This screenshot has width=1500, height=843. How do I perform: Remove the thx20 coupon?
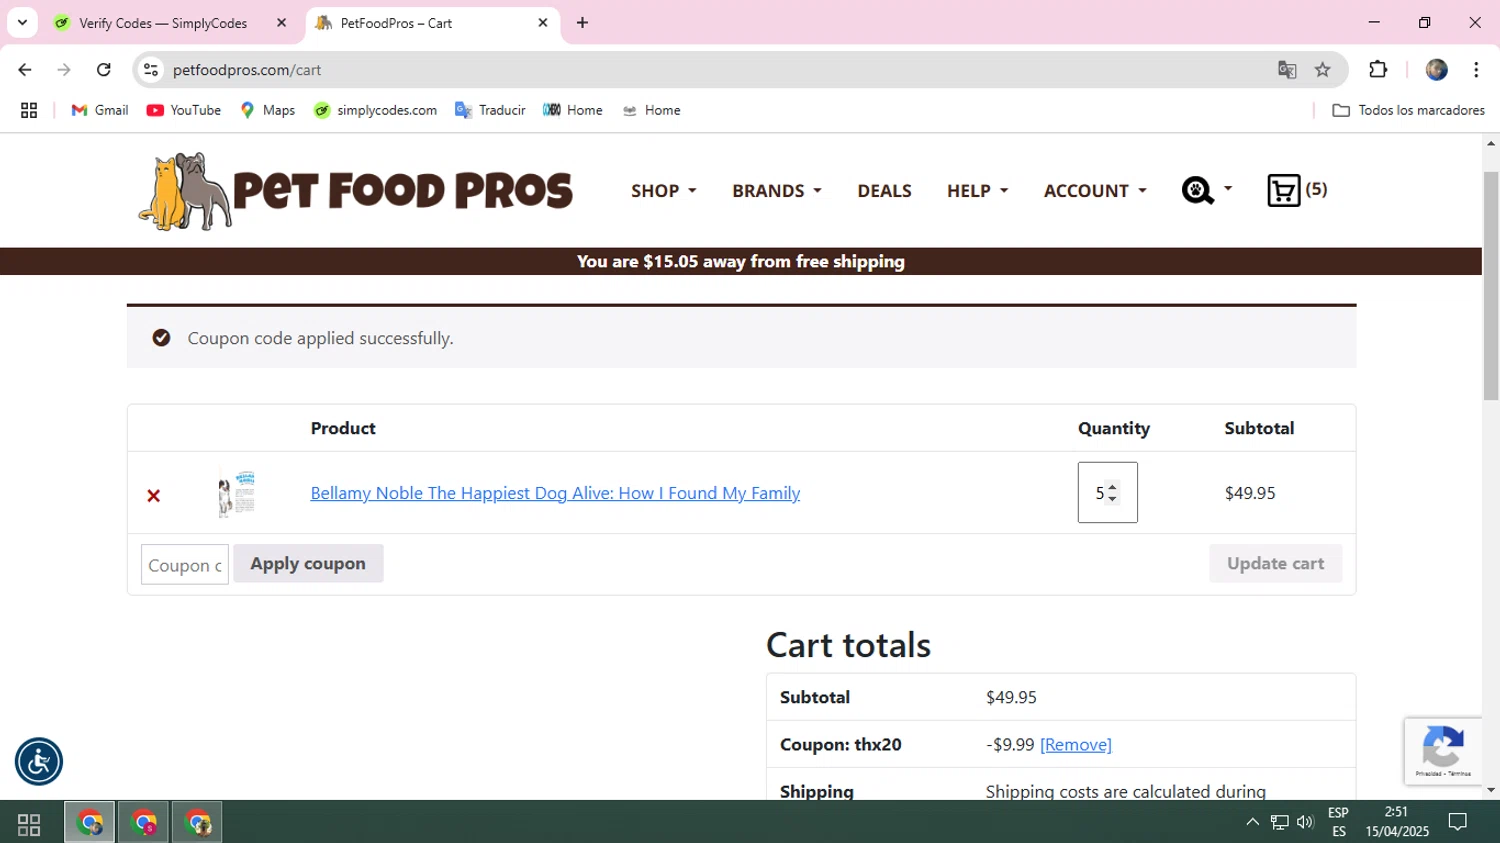(1076, 745)
